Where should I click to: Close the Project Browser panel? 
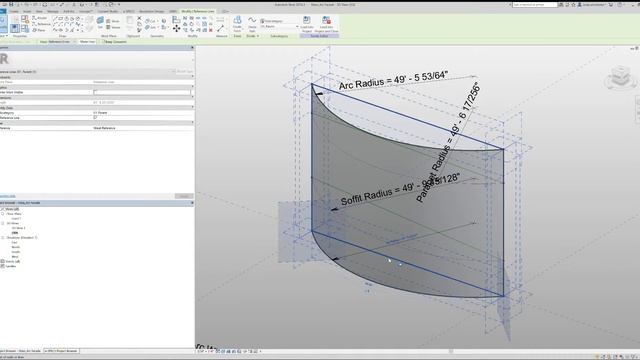point(192,203)
